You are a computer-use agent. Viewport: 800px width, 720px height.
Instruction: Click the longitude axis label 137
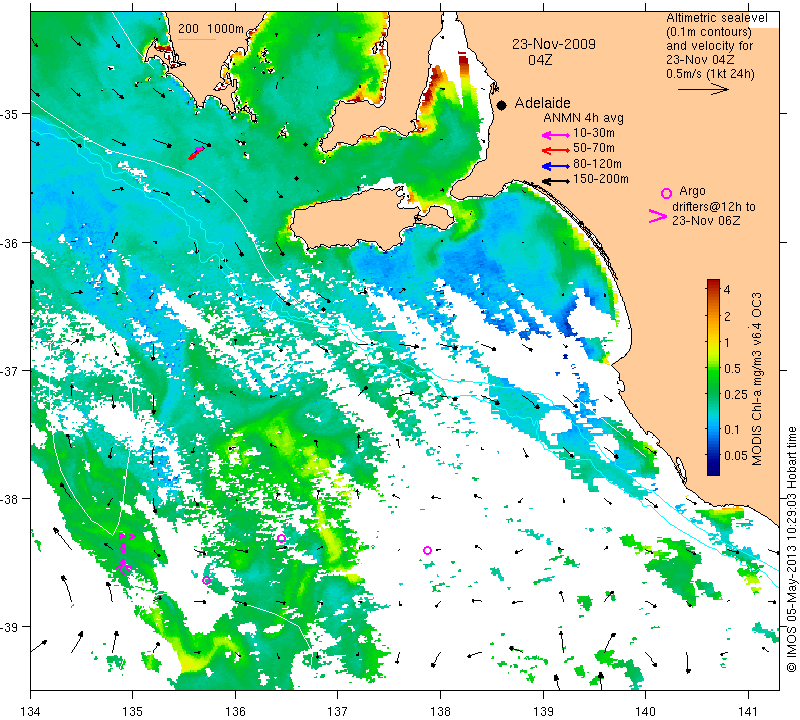coord(338,710)
